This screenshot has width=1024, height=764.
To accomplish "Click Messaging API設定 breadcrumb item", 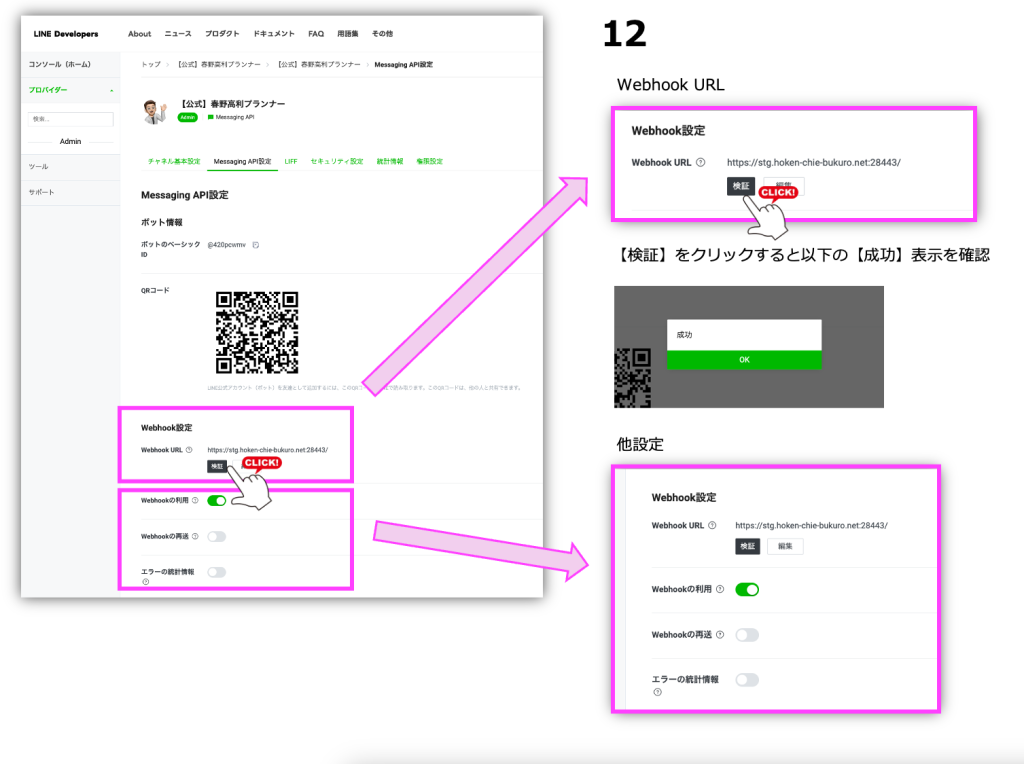I will coord(403,65).
